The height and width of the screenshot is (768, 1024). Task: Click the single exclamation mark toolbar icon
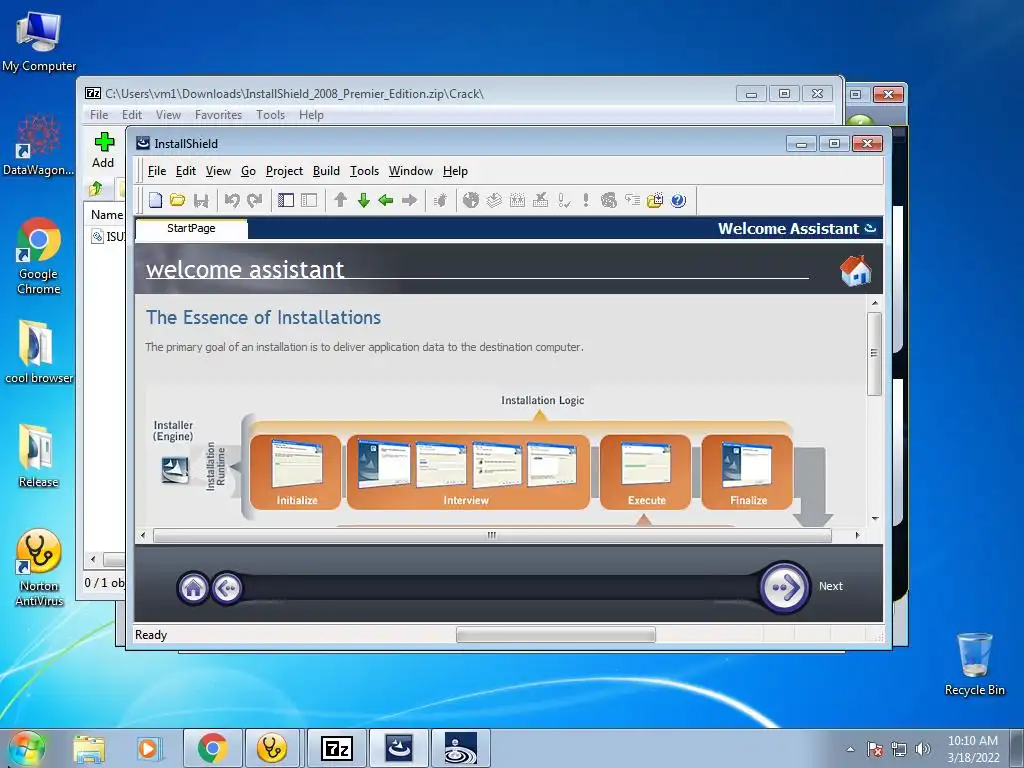pyautogui.click(x=586, y=200)
